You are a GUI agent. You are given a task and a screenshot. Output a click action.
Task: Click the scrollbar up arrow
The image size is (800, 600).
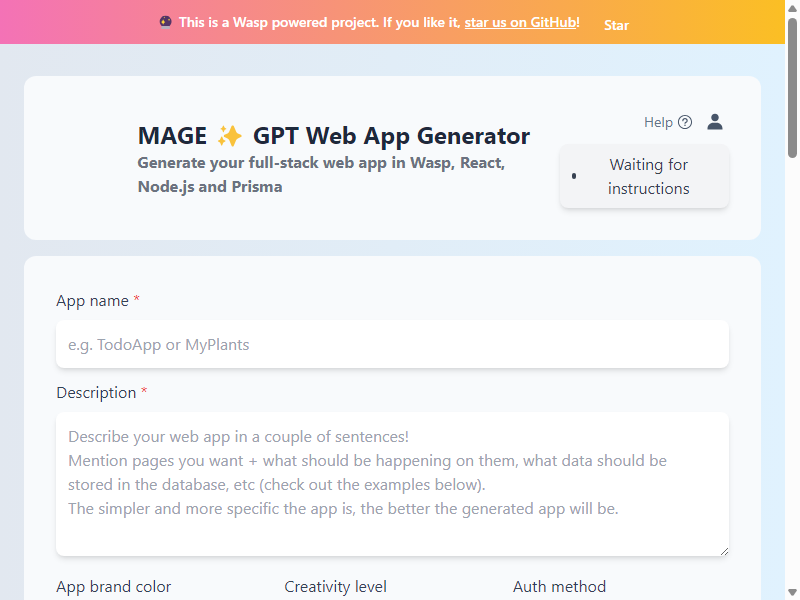[792, 8]
